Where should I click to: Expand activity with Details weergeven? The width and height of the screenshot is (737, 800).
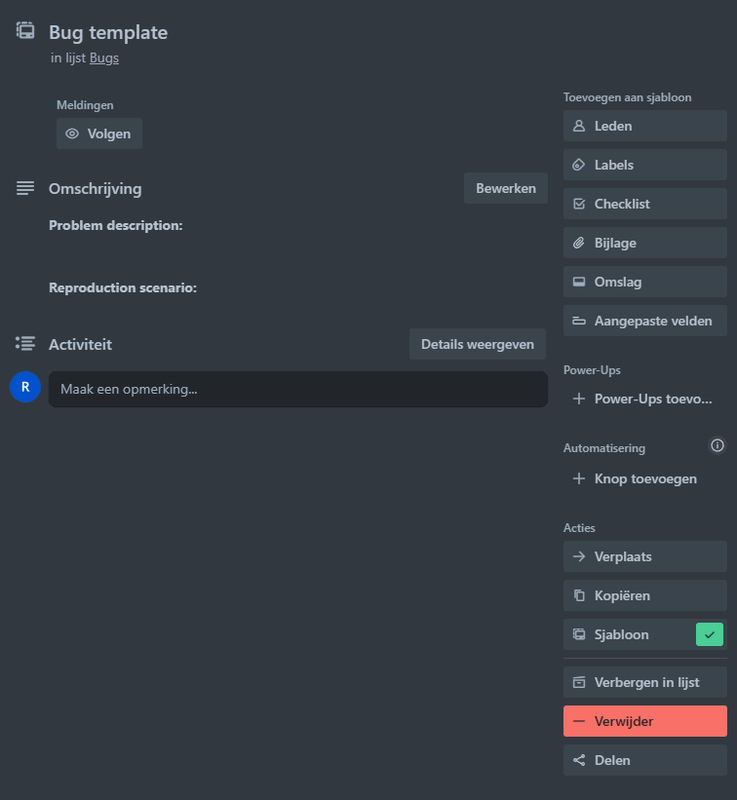[x=477, y=344]
